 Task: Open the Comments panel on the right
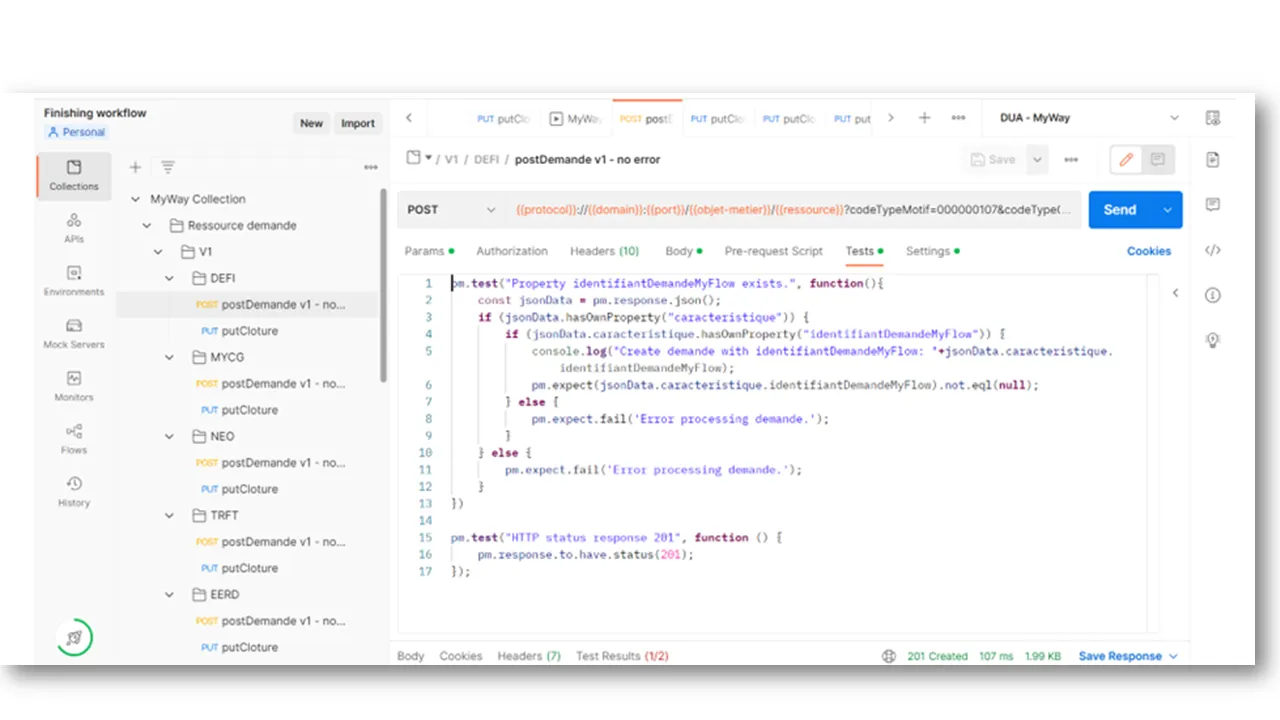click(x=1212, y=204)
